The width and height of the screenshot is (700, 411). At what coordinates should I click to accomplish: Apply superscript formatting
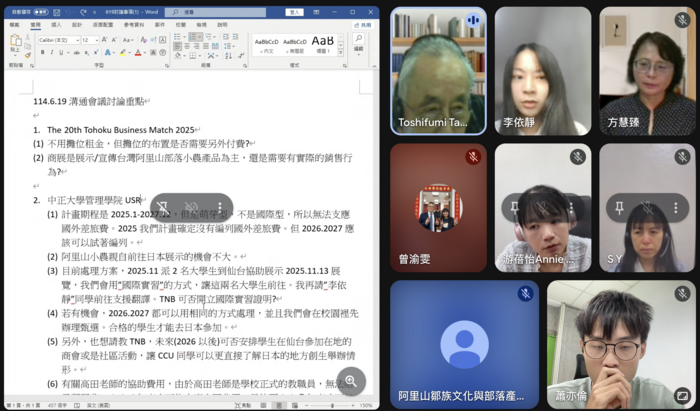[x=96, y=53]
